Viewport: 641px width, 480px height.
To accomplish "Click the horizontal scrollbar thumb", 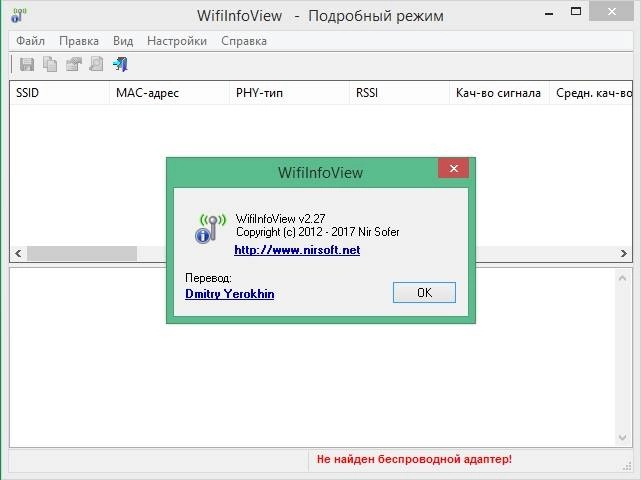I will (x=82, y=253).
